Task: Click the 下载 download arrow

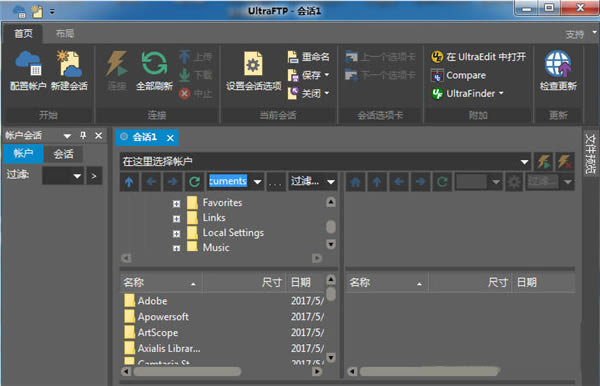Action: click(184, 75)
